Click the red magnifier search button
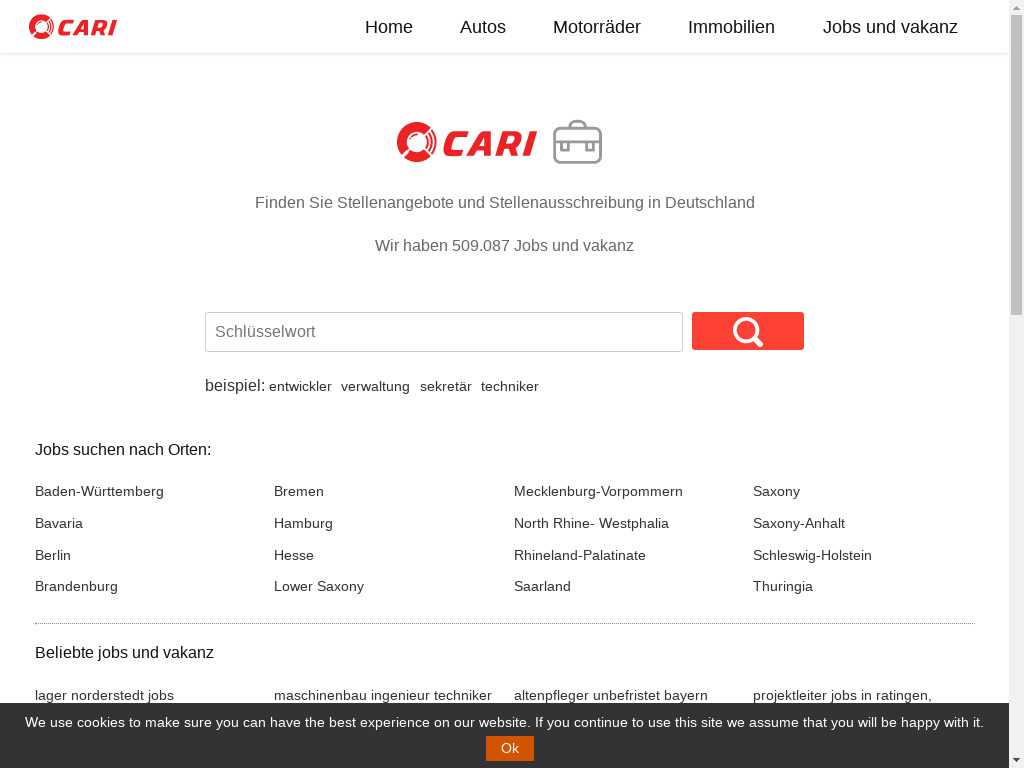1024x768 pixels. tap(748, 331)
